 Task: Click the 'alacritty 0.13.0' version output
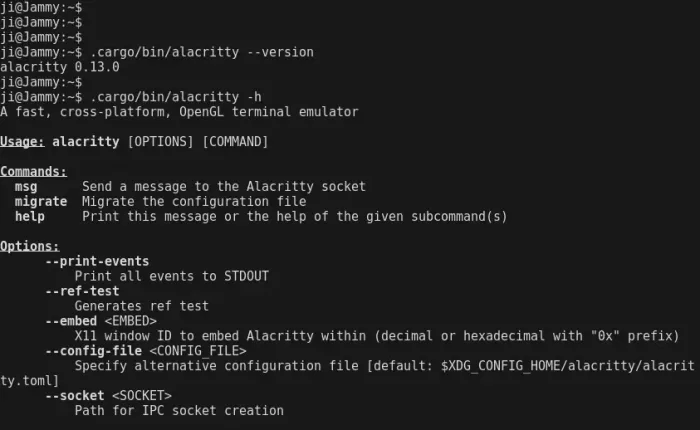(x=60, y=67)
